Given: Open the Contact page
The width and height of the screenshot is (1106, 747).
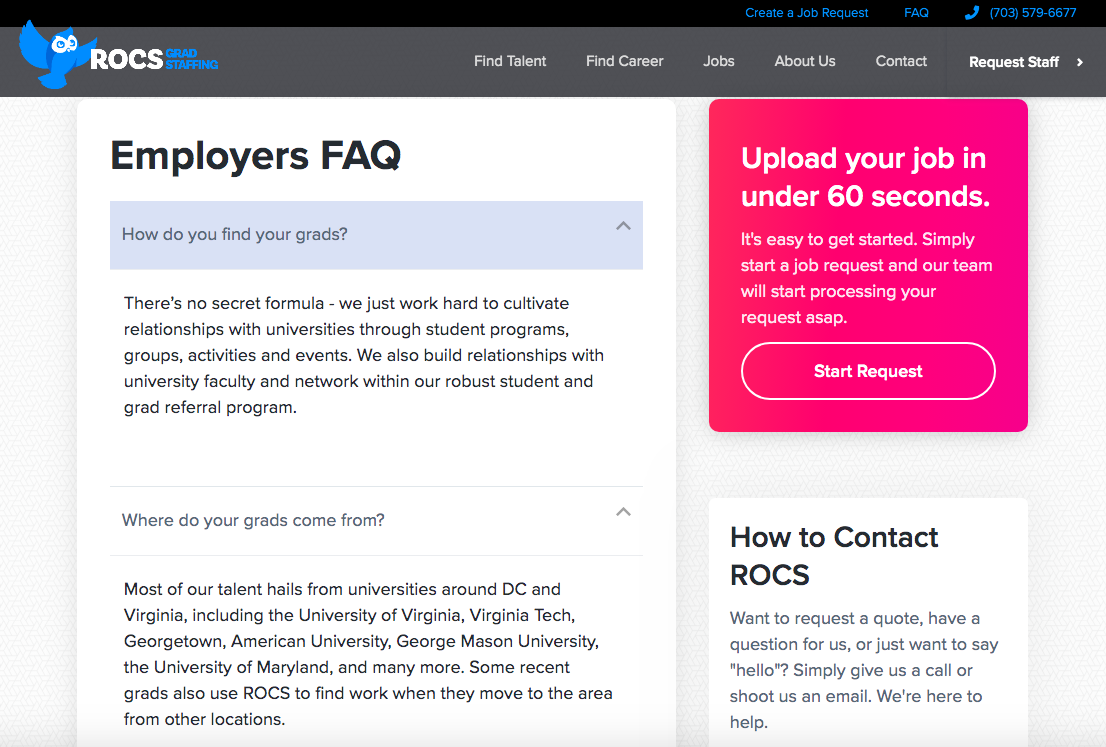Looking at the screenshot, I should click(901, 61).
